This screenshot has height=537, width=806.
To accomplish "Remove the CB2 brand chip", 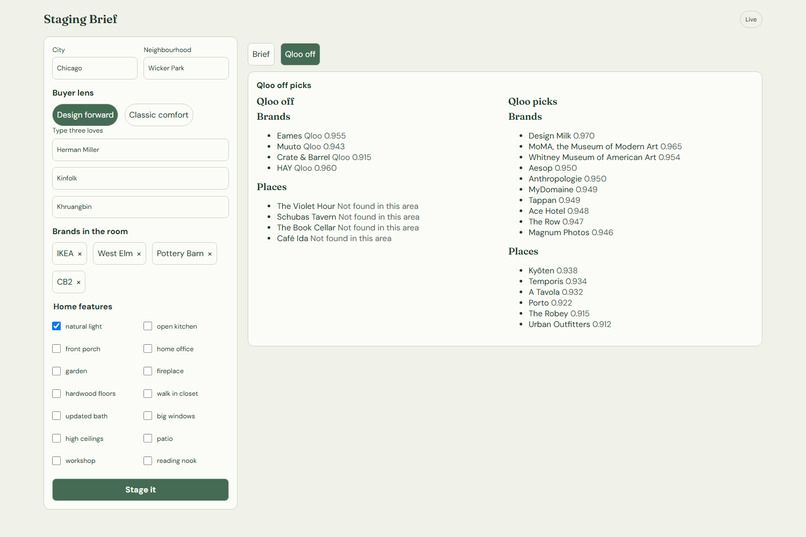I will click(x=79, y=282).
